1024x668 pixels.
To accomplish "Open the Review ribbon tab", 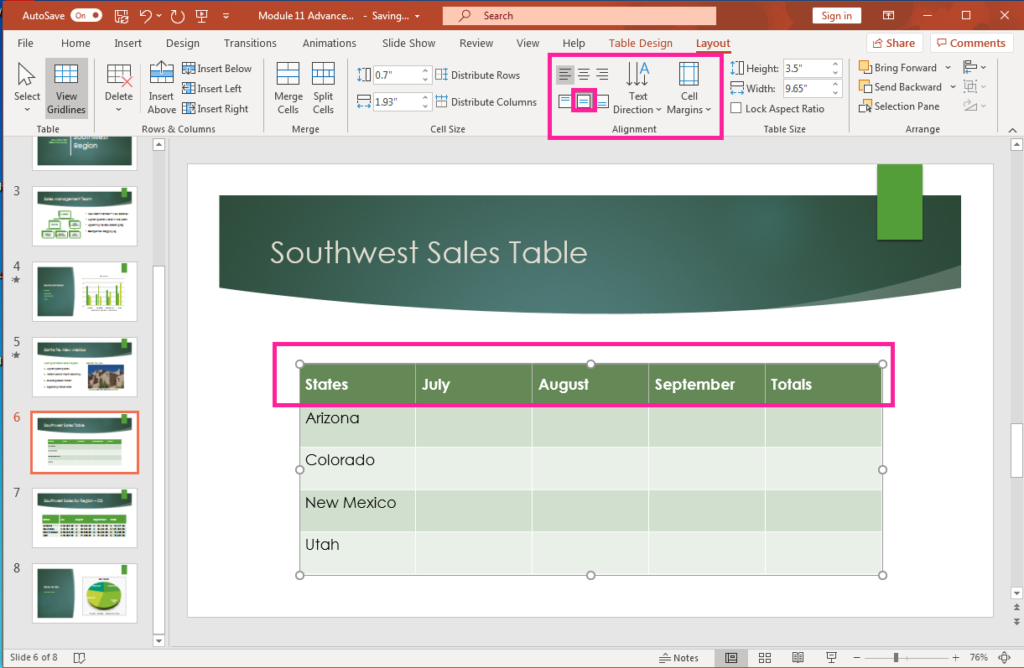I will pos(475,43).
